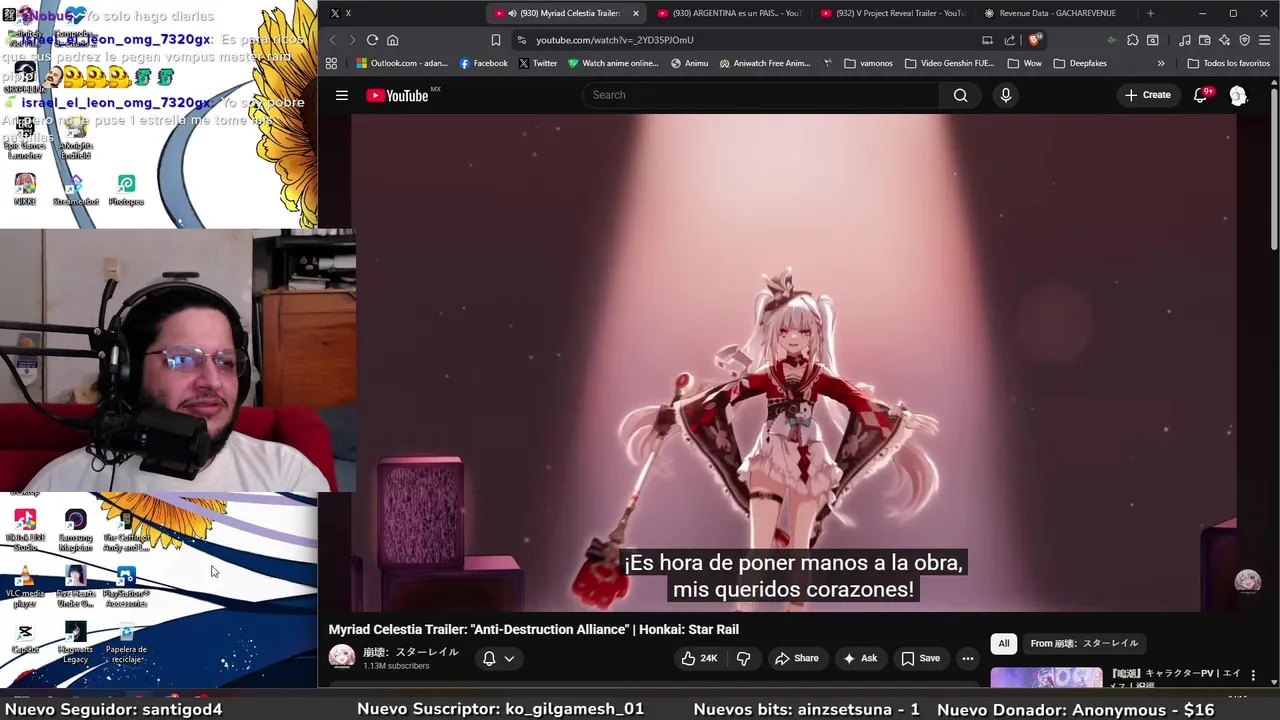Open options menu for recommended video
Screen dimensions: 1280x720
point(1253,676)
